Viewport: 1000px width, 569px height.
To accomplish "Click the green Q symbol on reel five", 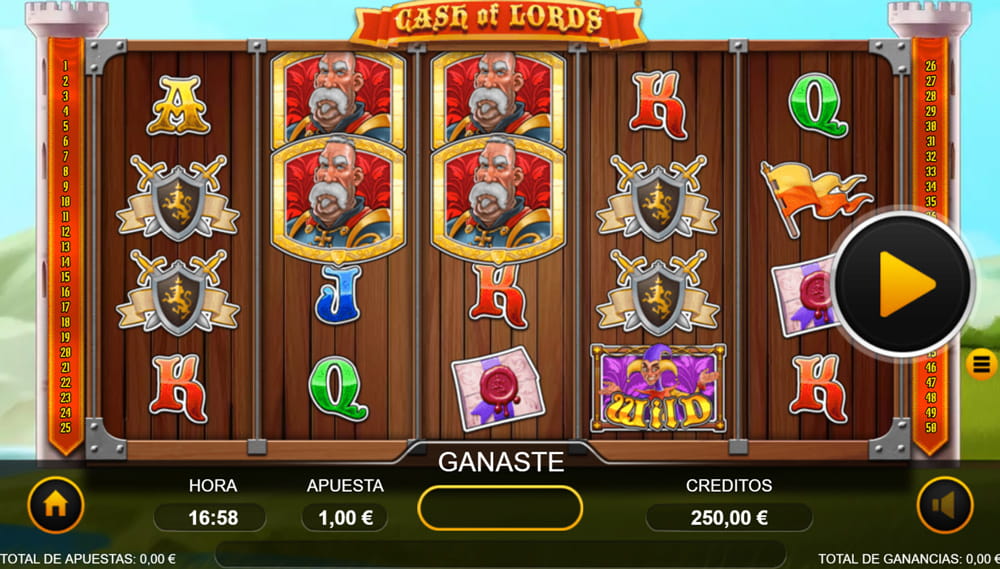I will 818,105.
